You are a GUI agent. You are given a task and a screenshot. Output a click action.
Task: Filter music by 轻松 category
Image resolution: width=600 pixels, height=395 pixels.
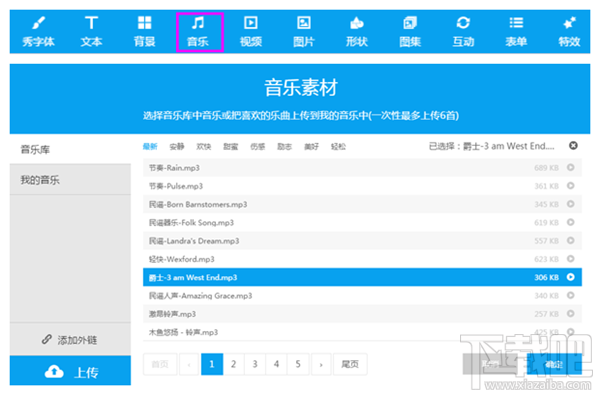(338, 147)
